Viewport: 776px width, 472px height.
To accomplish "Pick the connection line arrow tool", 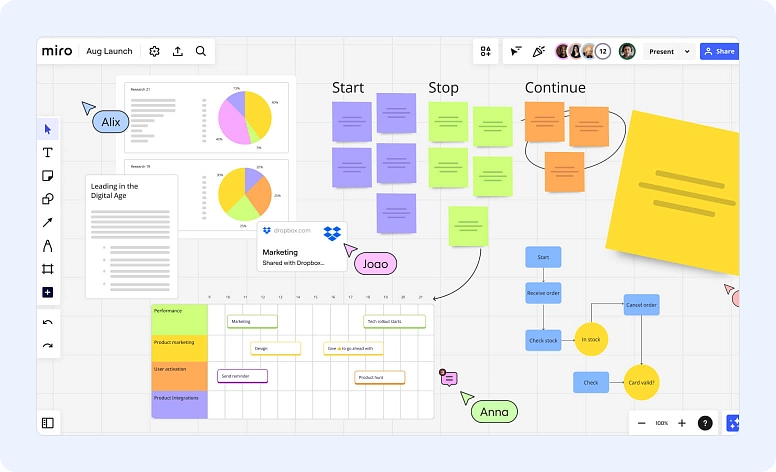I will coord(48,222).
